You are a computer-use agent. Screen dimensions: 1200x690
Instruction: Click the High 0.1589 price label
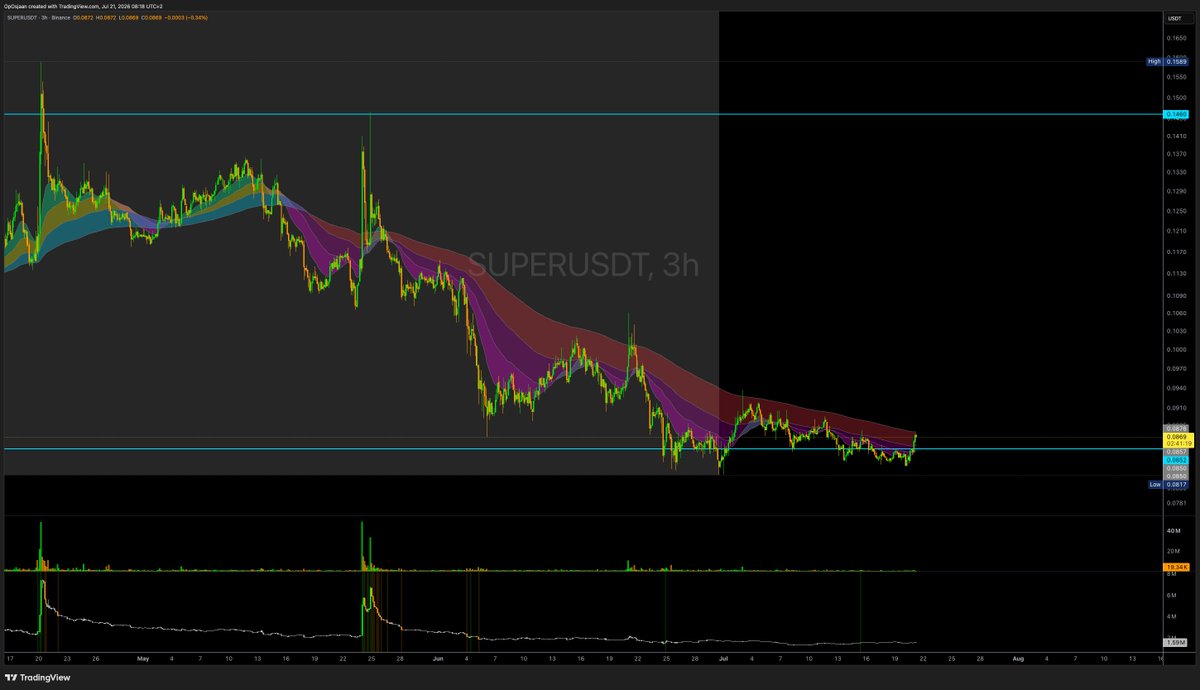tap(1167, 61)
